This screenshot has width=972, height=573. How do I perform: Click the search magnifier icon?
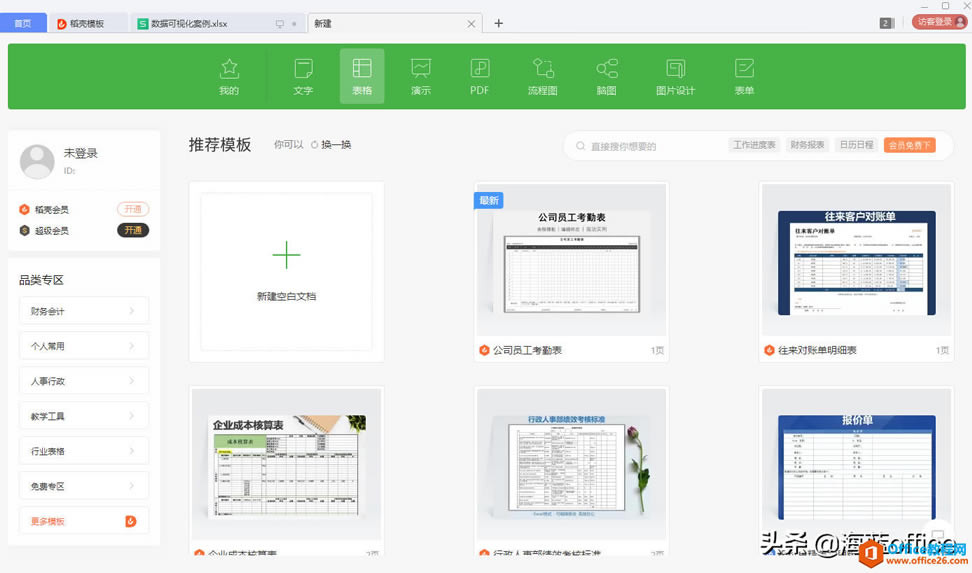pyautogui.click(x=580, y=146)
